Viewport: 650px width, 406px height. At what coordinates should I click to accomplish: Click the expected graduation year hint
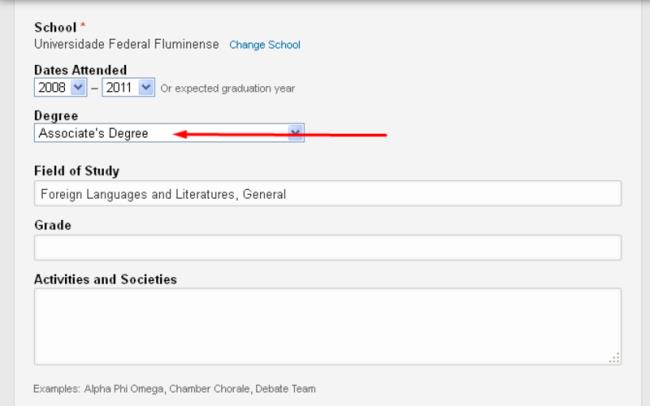point(228,89)
